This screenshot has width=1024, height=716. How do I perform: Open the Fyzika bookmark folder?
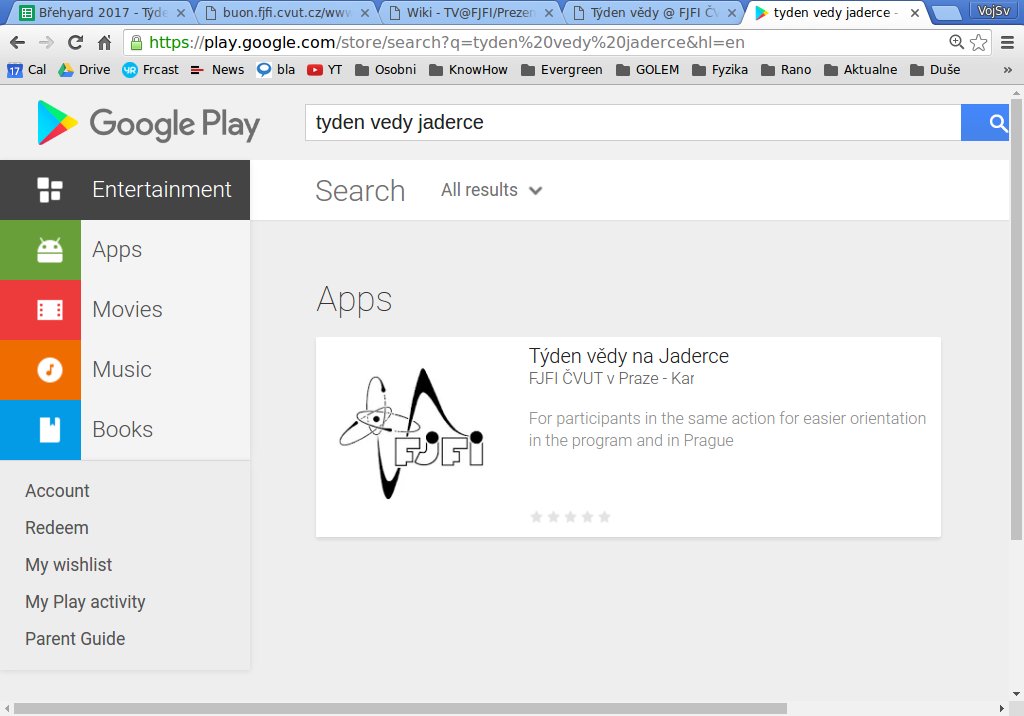tap(720, 69)
